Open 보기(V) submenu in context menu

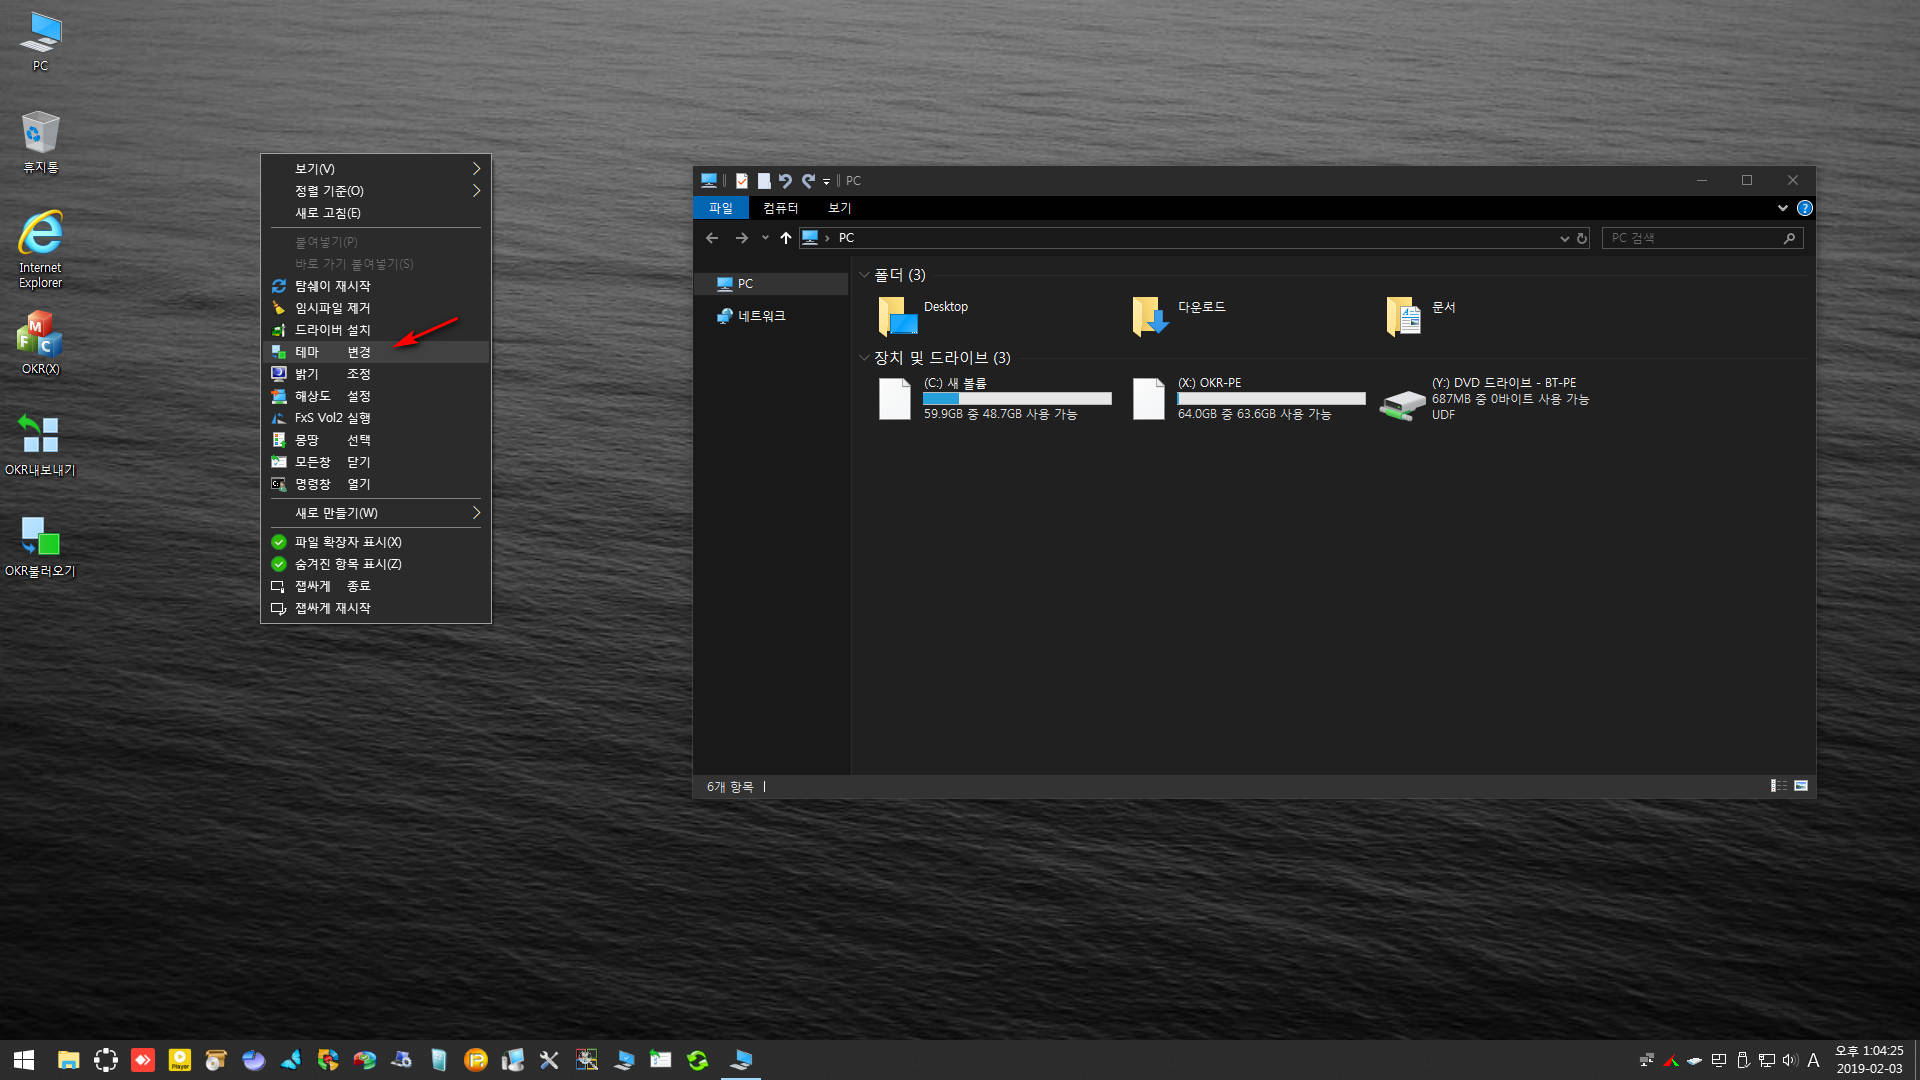click(x=376, y=169)
